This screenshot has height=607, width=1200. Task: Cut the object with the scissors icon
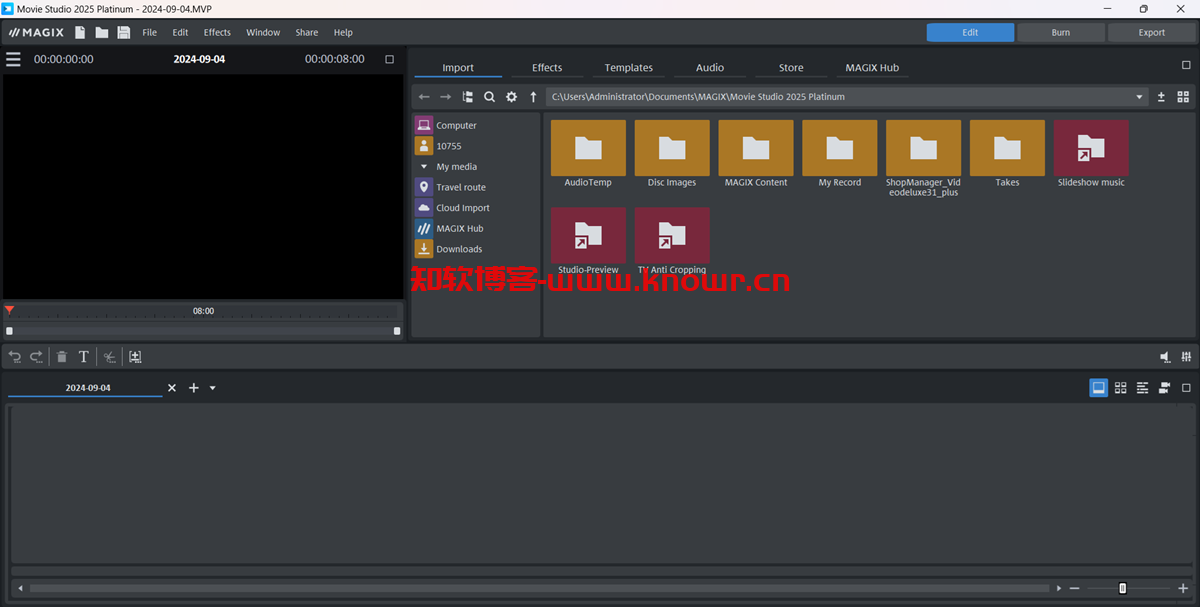pos(110,356)
